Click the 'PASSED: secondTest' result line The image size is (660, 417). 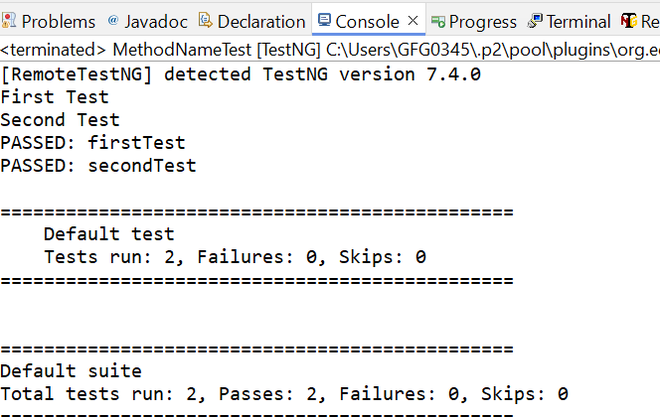pyautogui.click(x=98, y=166)
